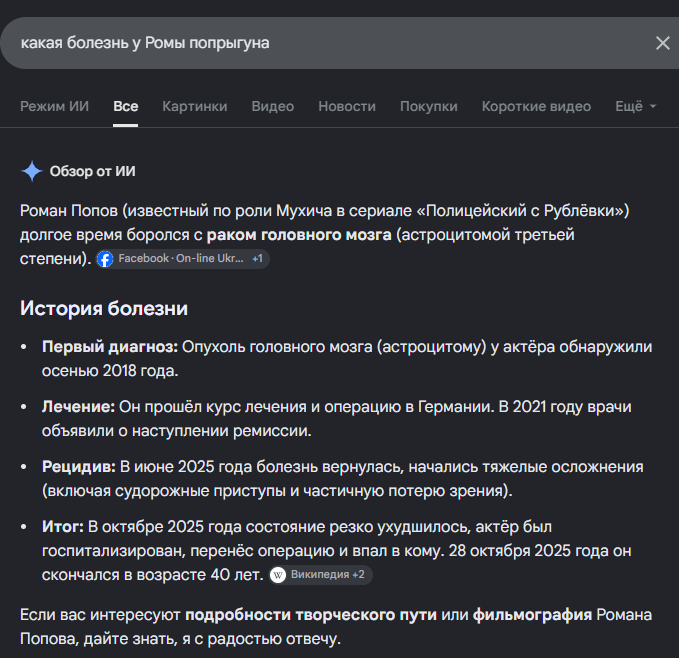679x658 pixels.
Task: Open the Покупки tab
Action: pos(429,106)
